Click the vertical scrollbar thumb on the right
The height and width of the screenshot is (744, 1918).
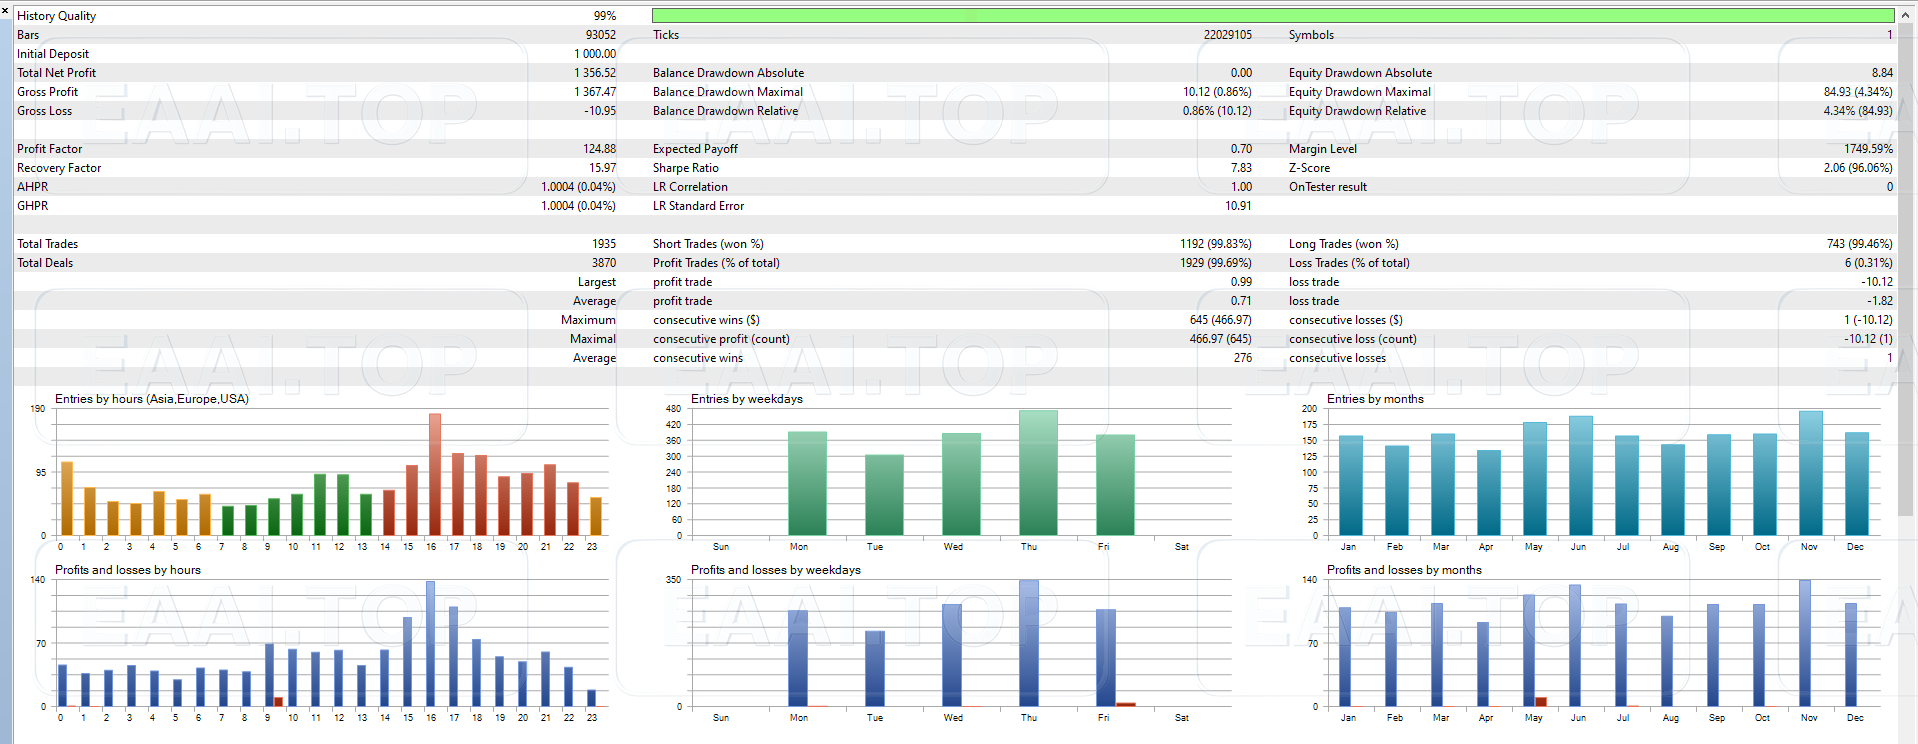click(1907, 270)
